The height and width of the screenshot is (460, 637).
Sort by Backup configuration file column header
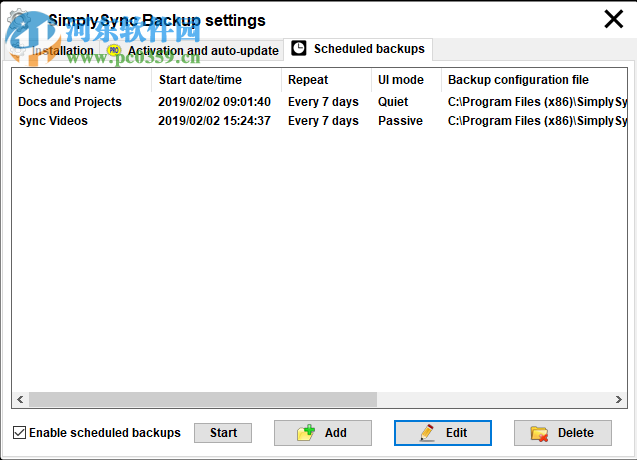coord(534,80)
